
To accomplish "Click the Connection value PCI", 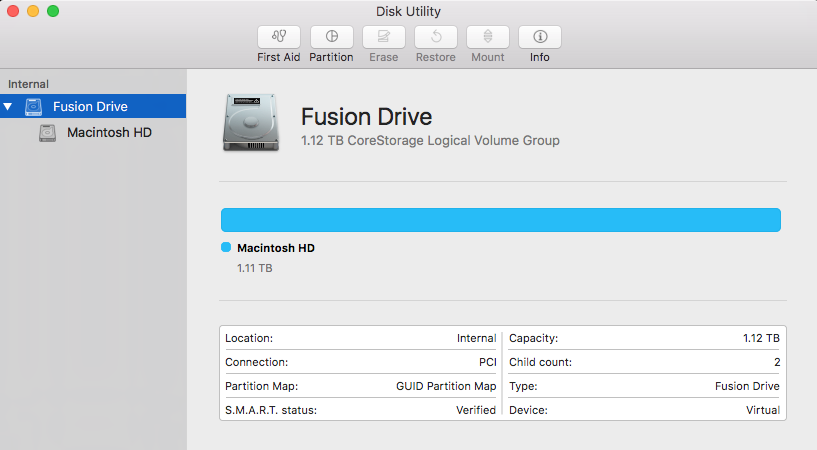I will [x=488, y=362].
